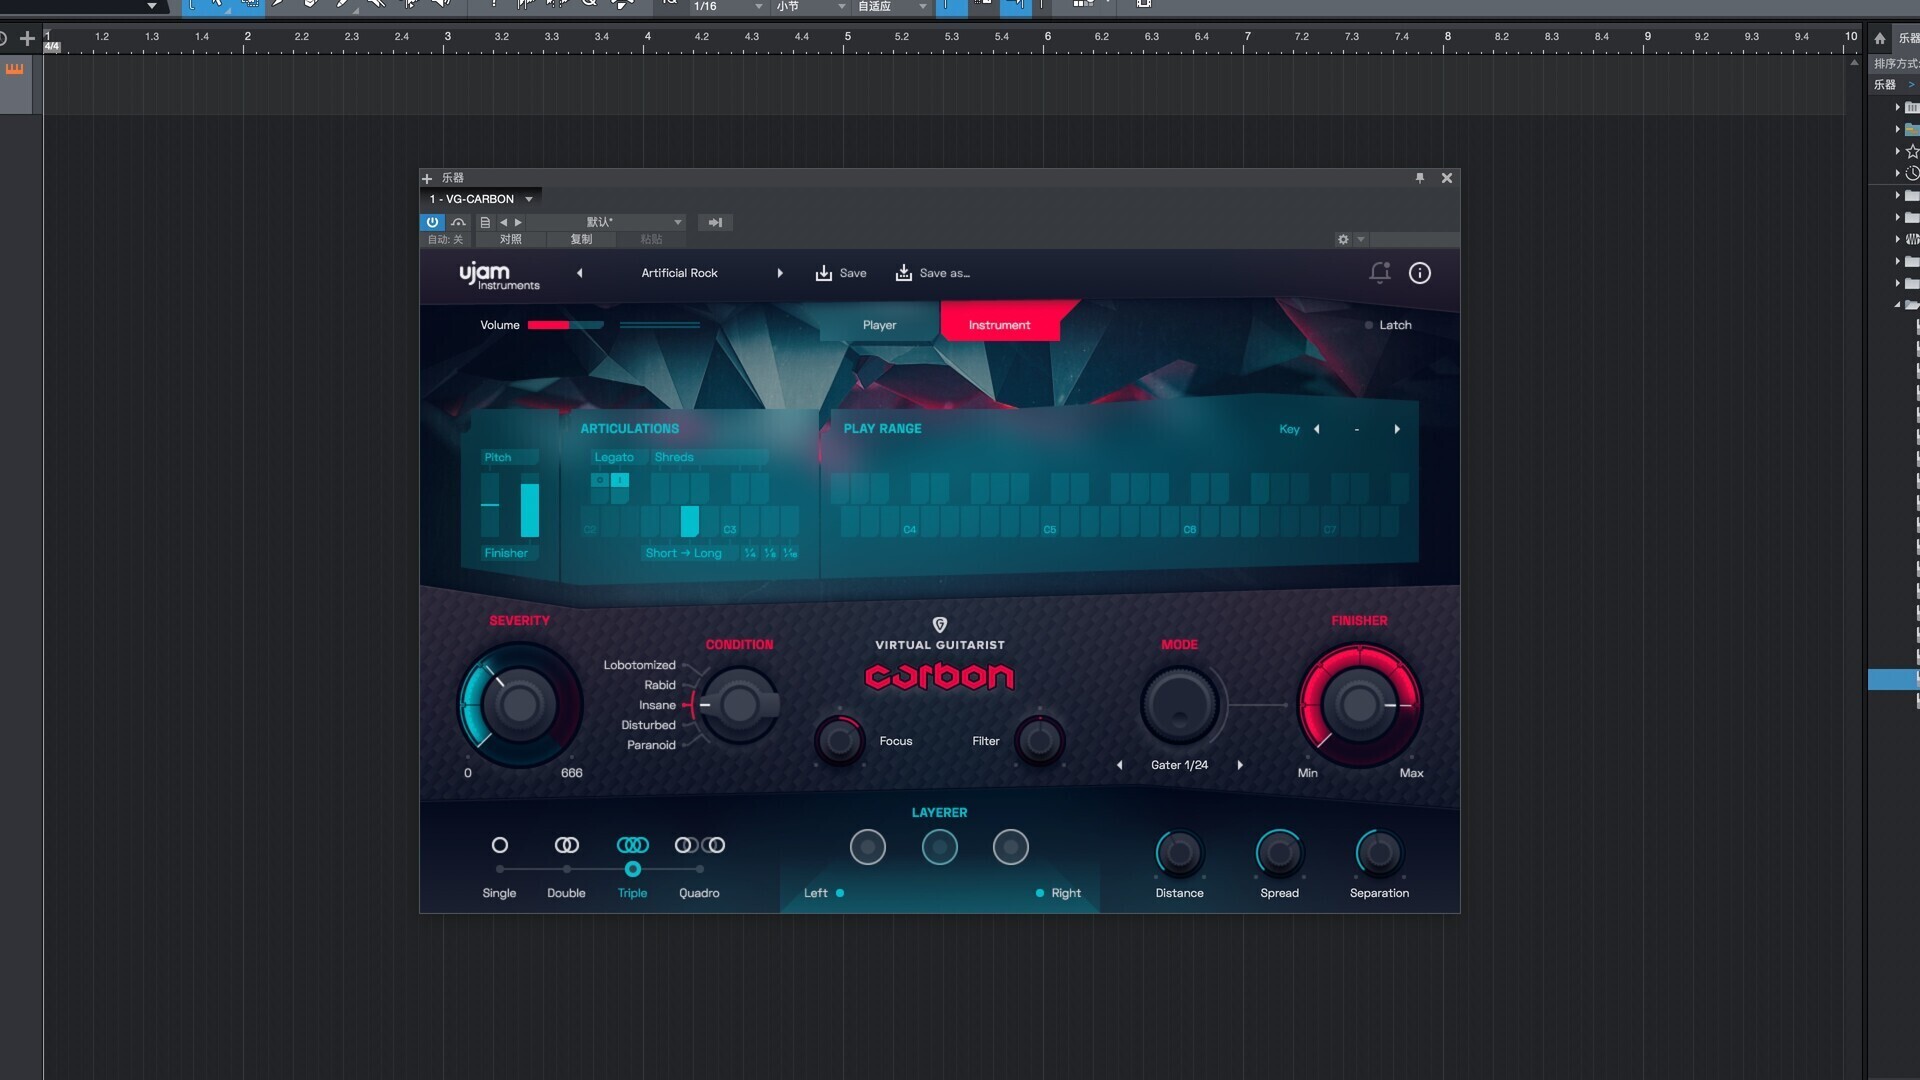Screen dimensions: 1920x1080
Task: Switch Mode to previous before Gater 1/24
Action: point(1120,765)
